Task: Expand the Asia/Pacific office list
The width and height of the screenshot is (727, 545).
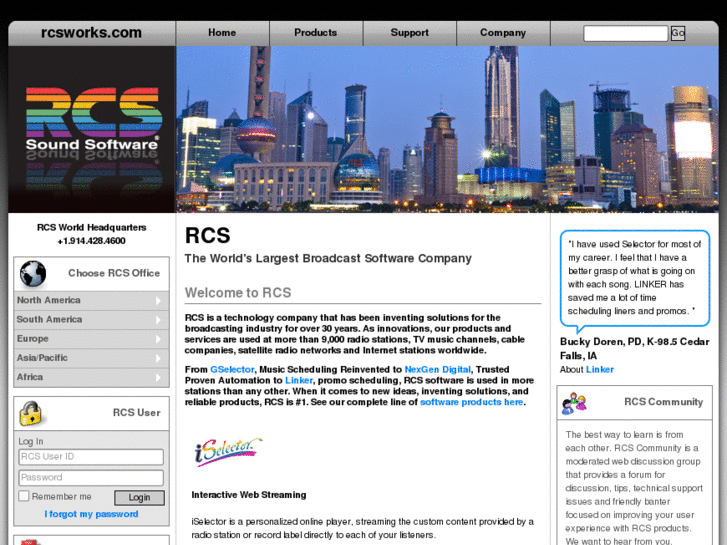Action: (x=91, y=358)
